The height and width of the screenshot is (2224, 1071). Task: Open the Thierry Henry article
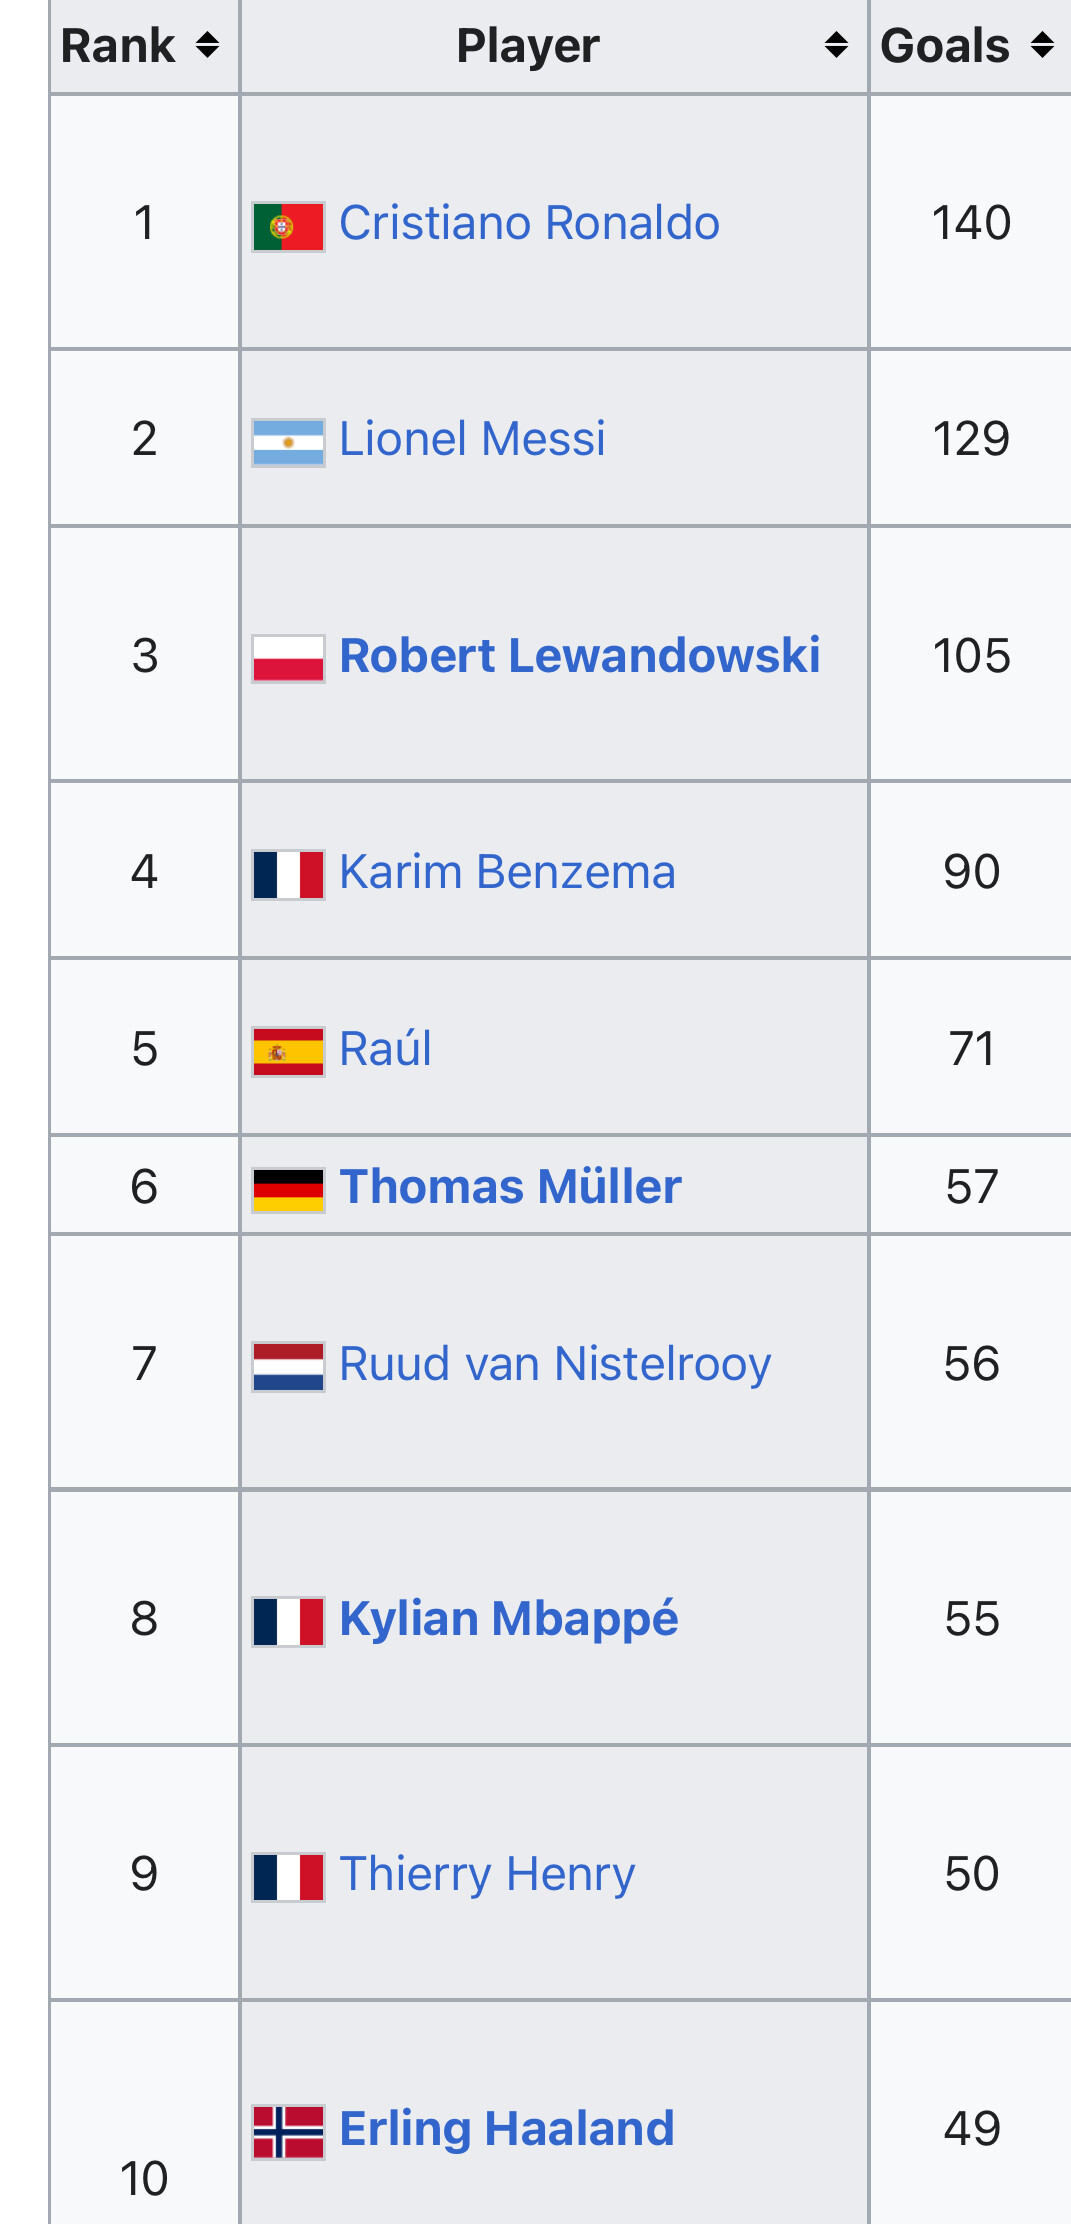pyautogui.click(x=487, y=1874)
